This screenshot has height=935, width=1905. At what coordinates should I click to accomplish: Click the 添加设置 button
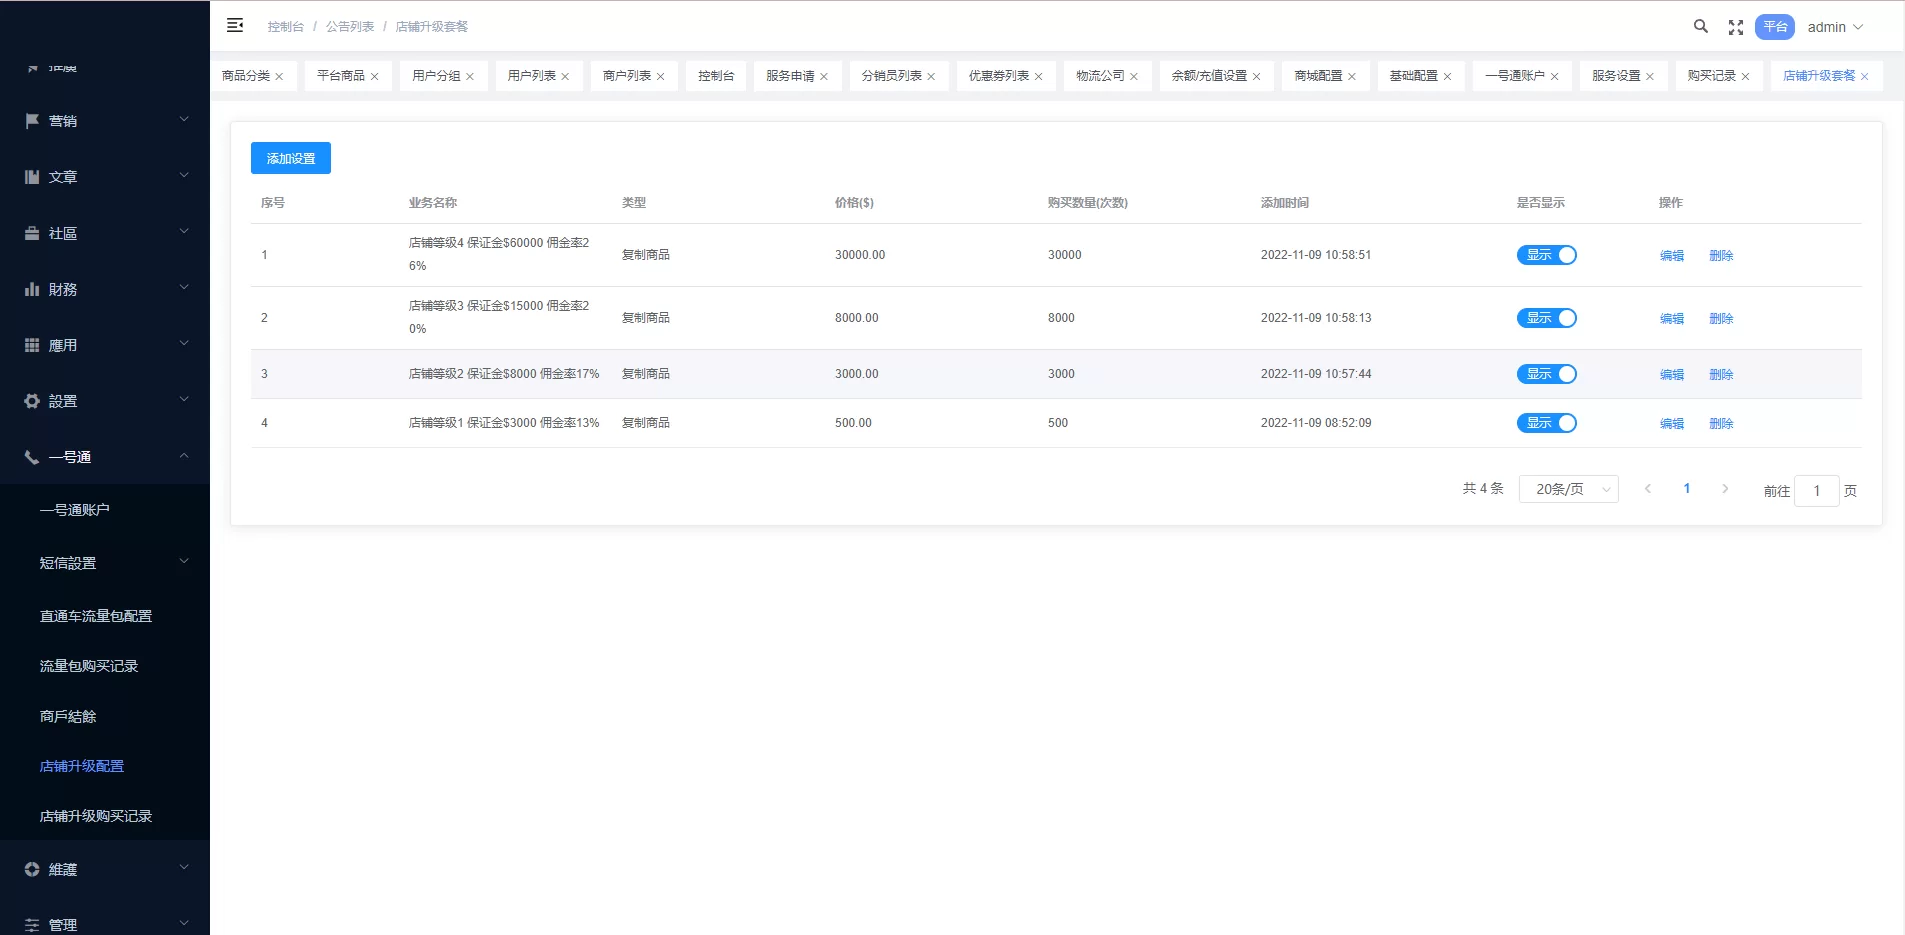tap(290, 157)
